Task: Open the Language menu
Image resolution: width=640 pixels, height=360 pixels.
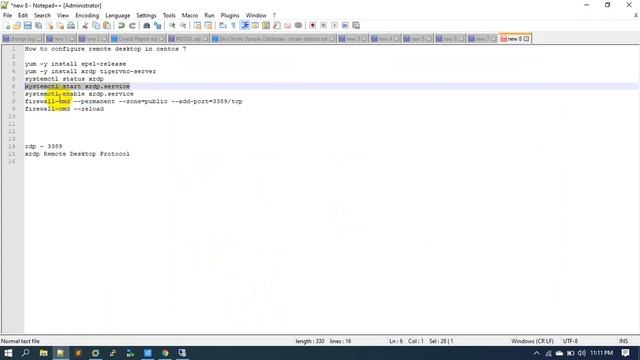Action: pyautogui.click(x=118, y=15)
